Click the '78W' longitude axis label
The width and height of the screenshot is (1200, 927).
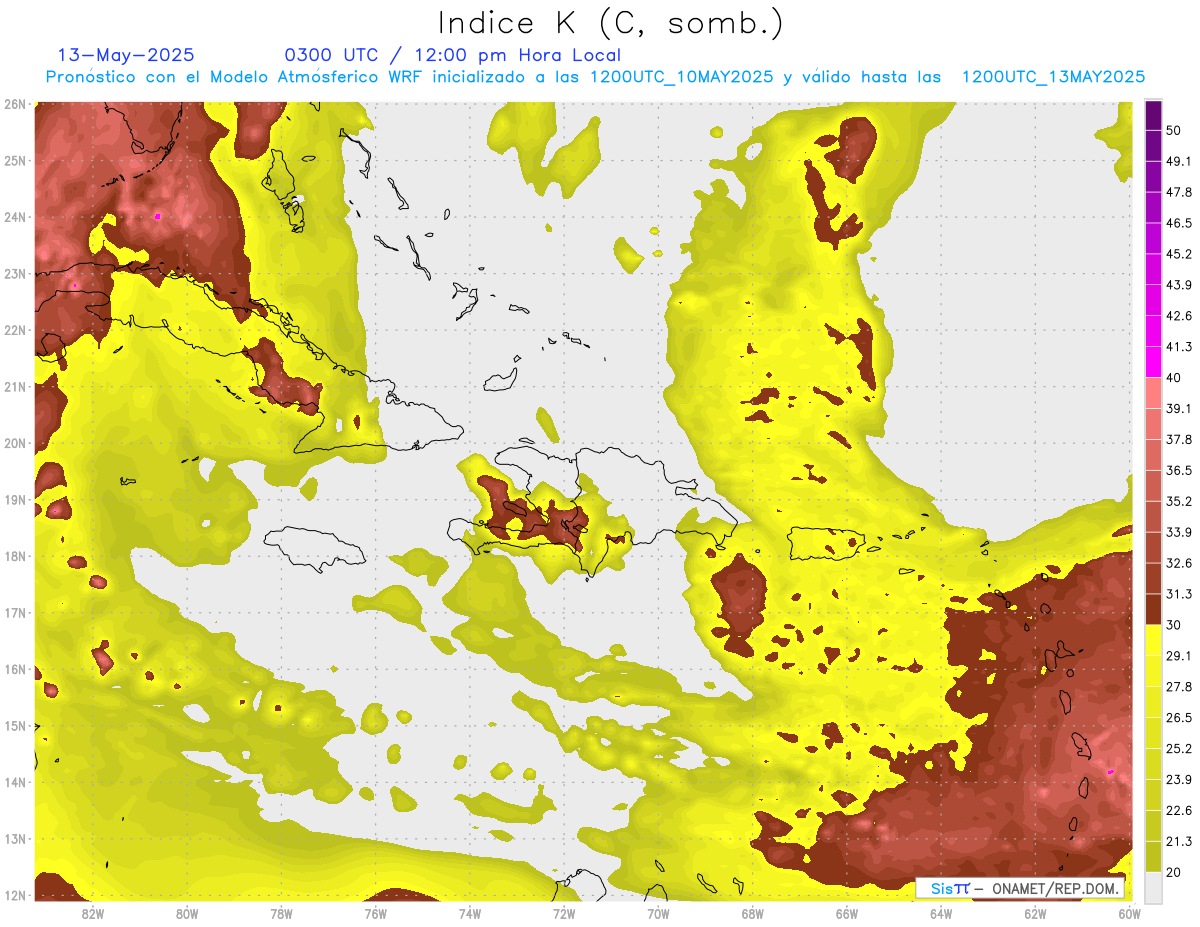click(x=281, y=914)
